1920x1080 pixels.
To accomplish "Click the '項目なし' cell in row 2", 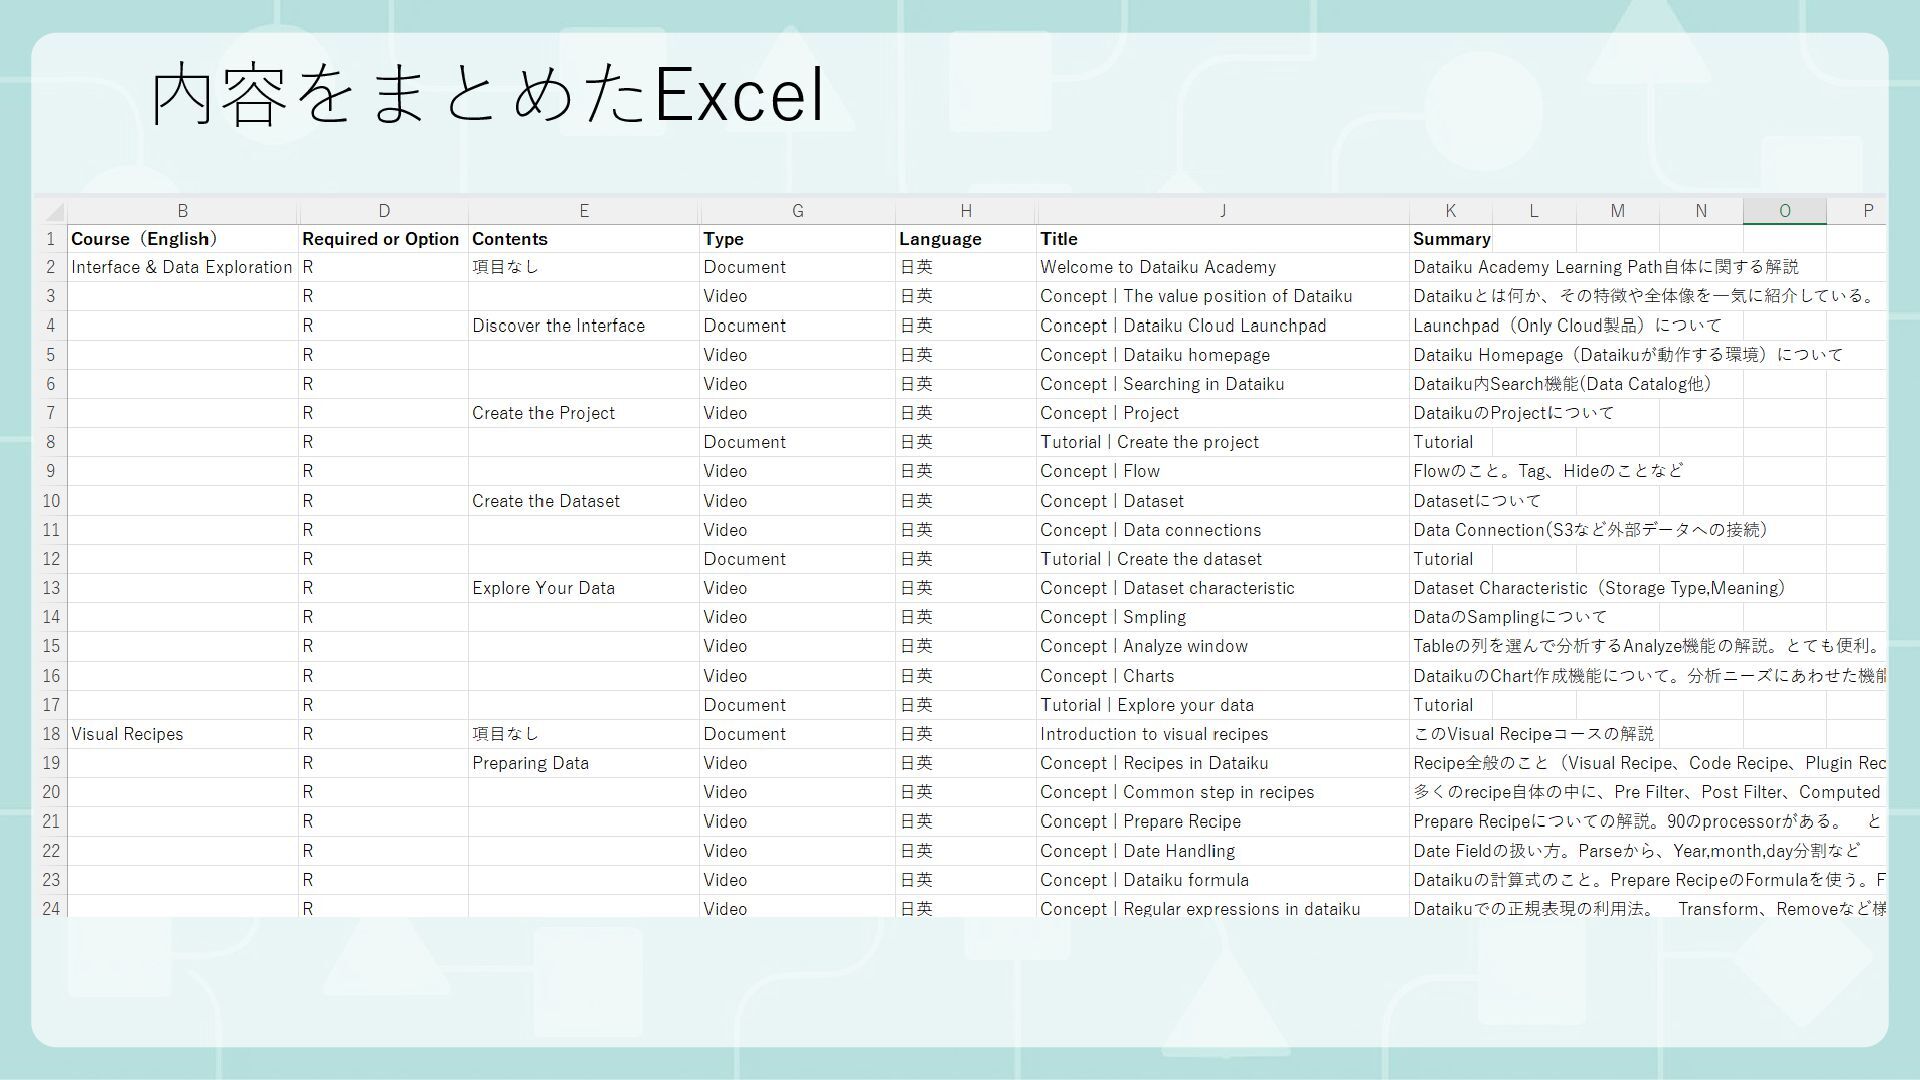I will coord(584,267).
